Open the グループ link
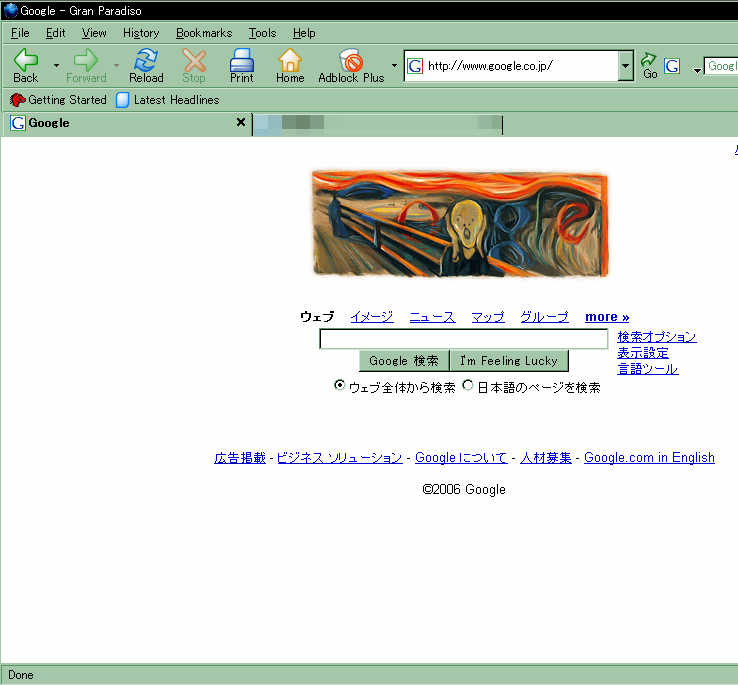The height and width of the screenshot is (685, 738). click(x=544, y=317)
